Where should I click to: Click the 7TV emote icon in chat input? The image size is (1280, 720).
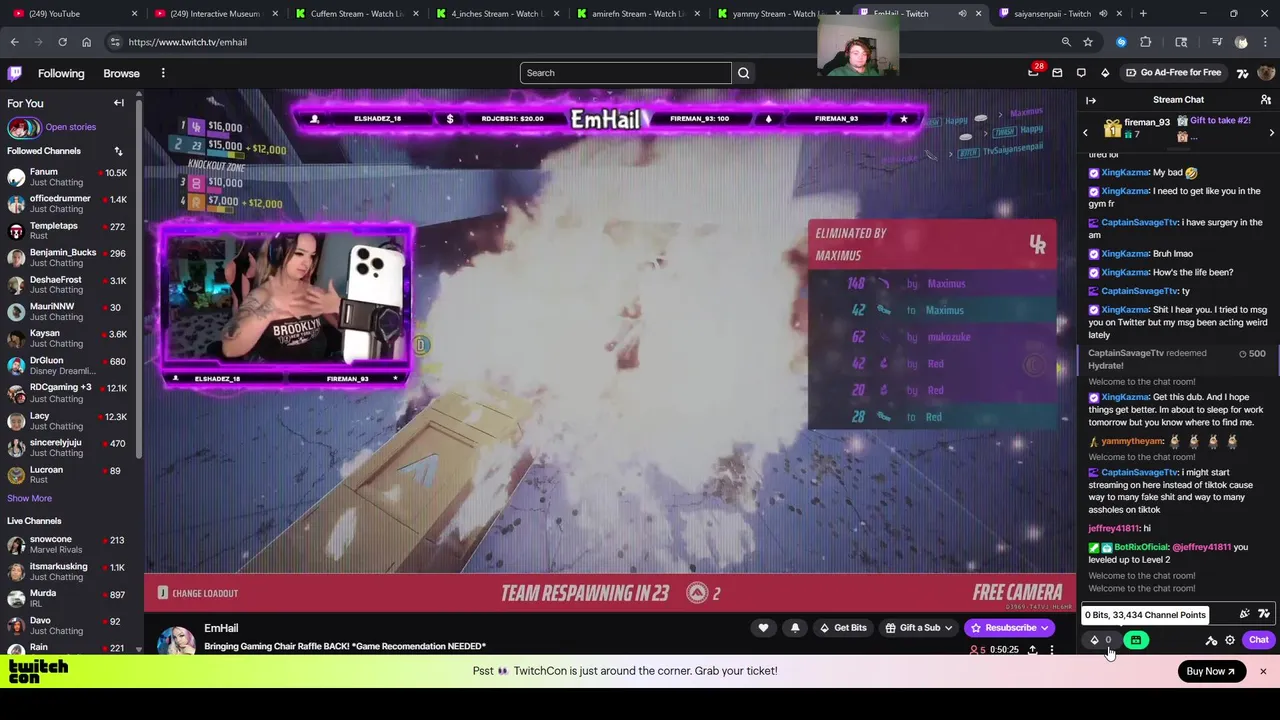1264,614
